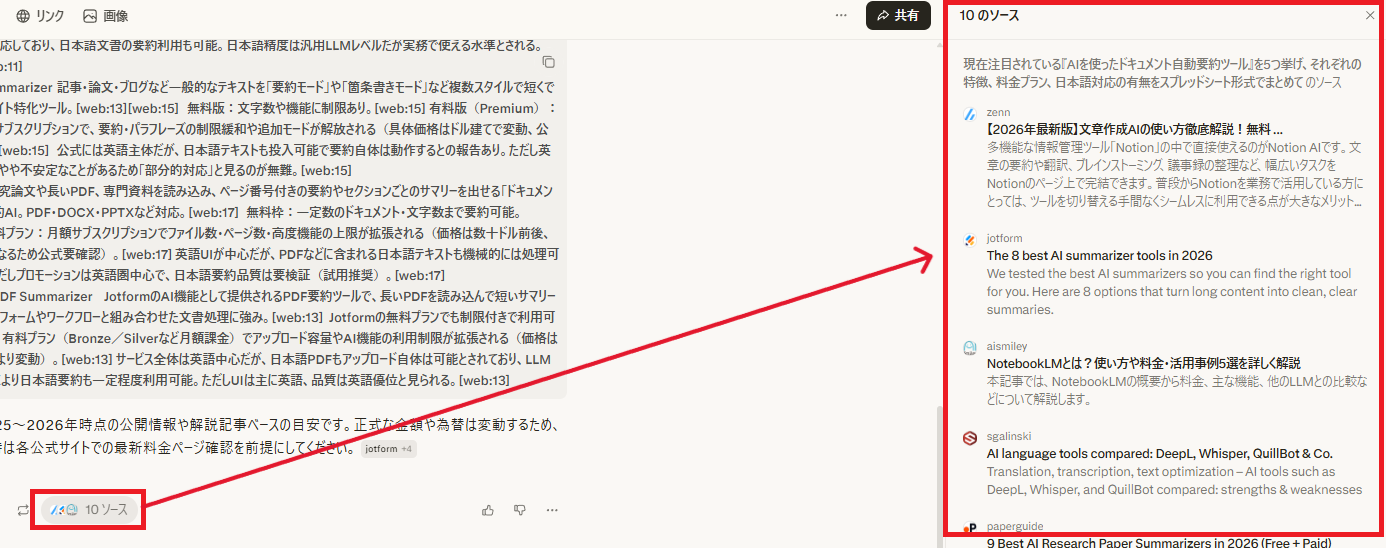Click the リンク globe button

click(x=40, y=16)
